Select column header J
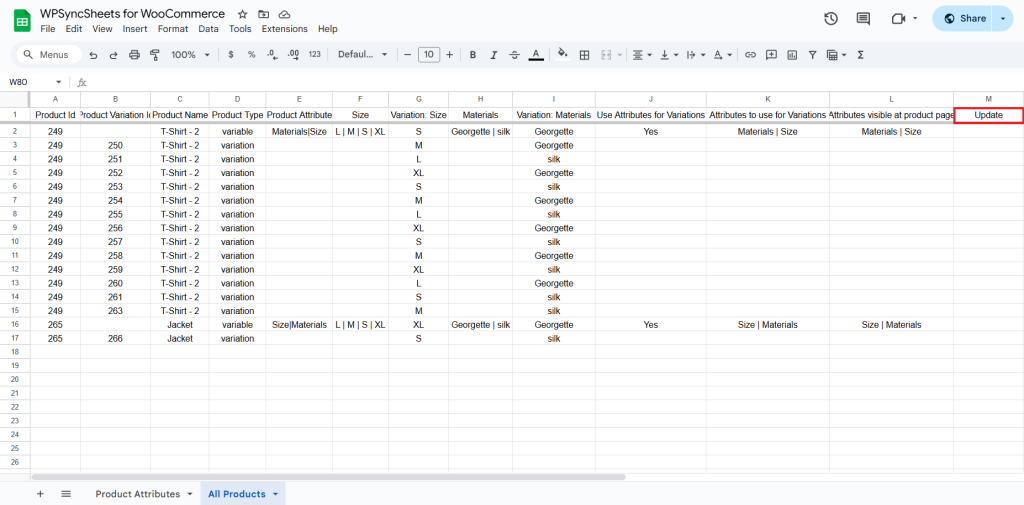Viewport: 1024px width, 505px height. (650, 99)
